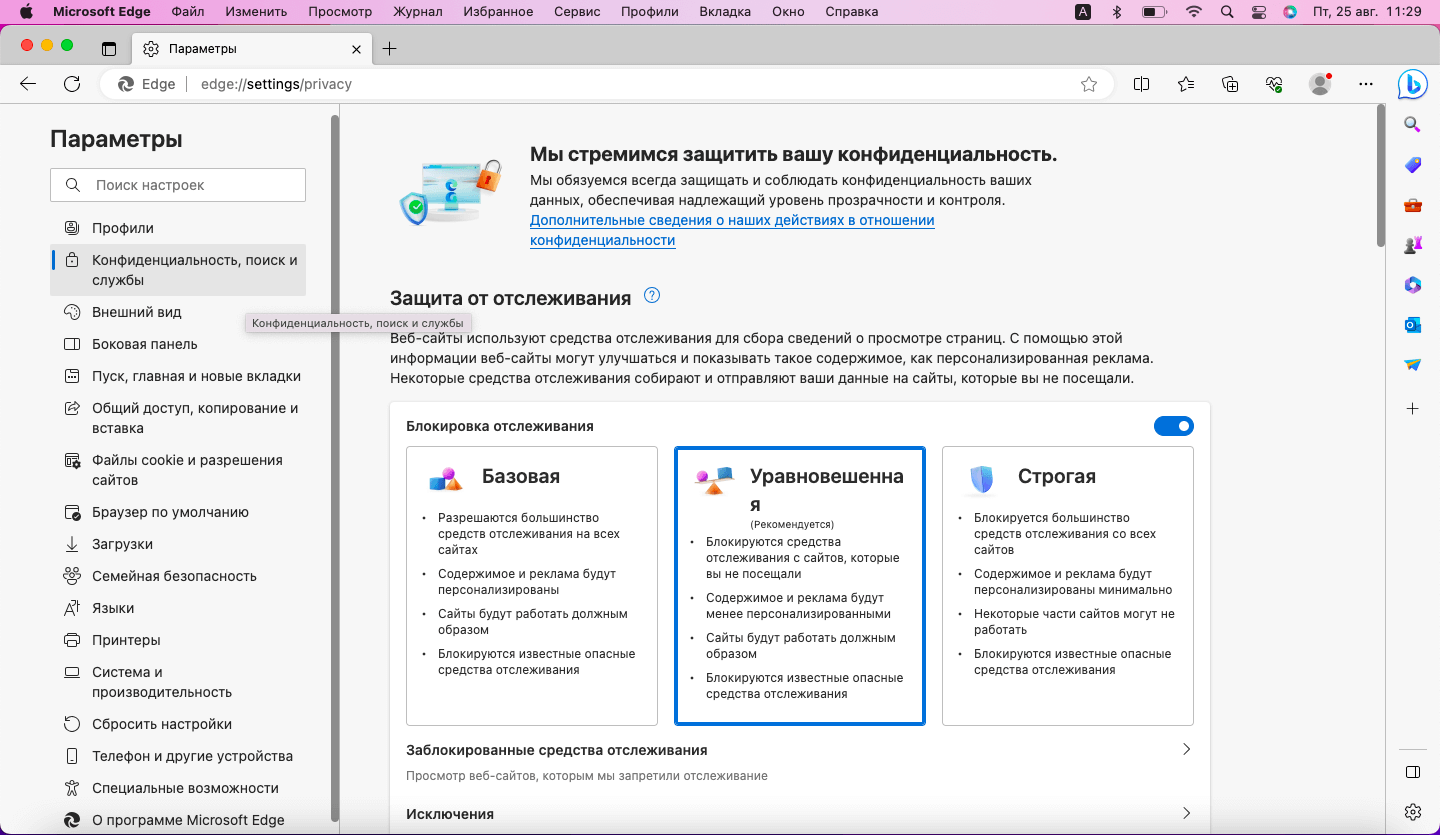This screenshot has height=835, width=1440.
Task: Click the back navigation arrow
Action: click(x=28, y=84)
